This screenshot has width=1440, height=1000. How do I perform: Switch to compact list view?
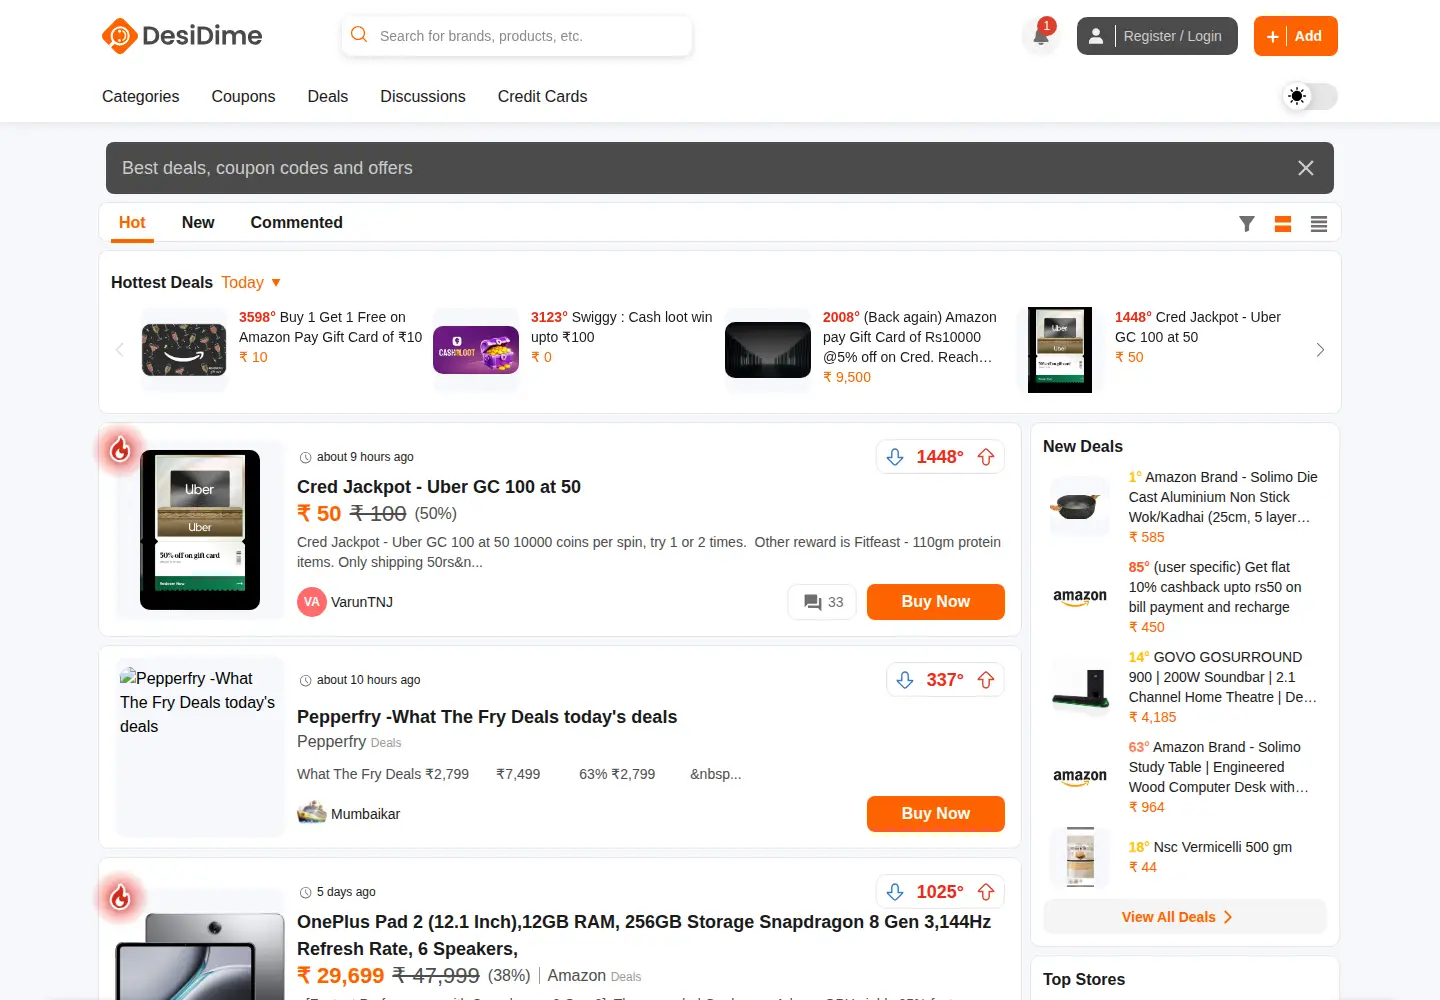coord(1319,224)
